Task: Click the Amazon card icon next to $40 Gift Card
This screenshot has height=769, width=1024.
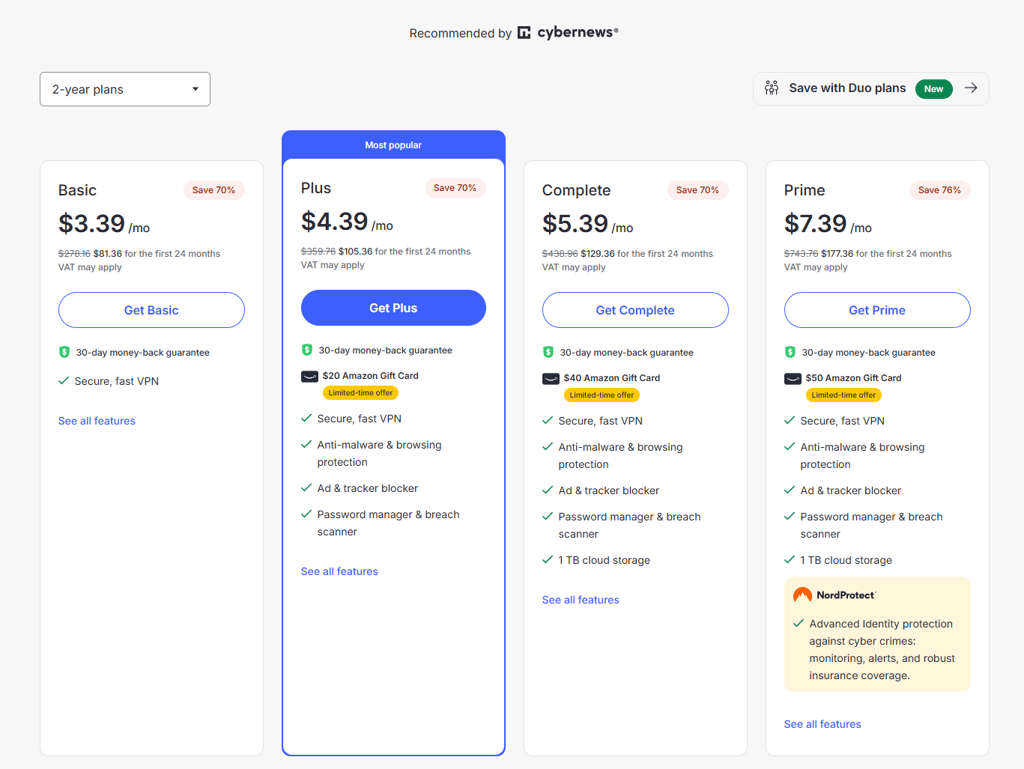Action: pyautogui.click(x=551, y=379)
